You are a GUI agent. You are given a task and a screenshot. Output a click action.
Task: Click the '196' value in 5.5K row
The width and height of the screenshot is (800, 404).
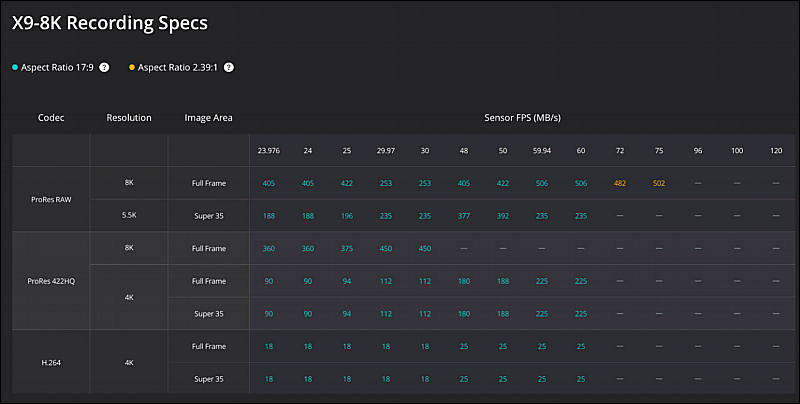click(x=347, y=216)
